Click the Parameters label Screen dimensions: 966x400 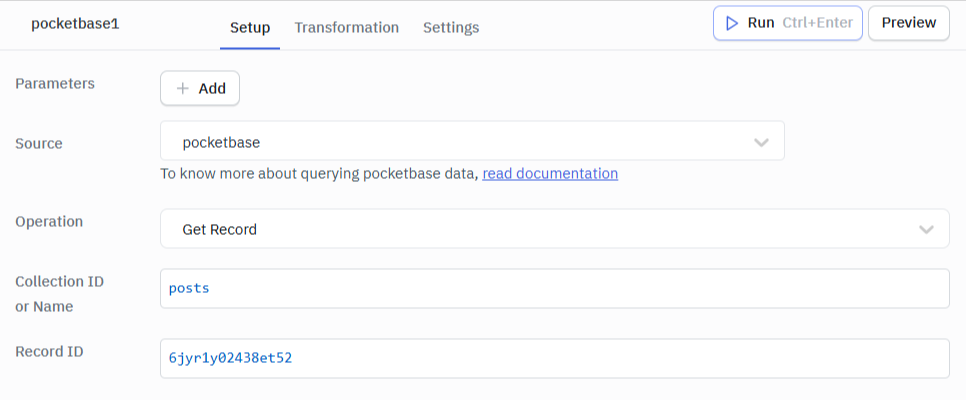point(55,84)
